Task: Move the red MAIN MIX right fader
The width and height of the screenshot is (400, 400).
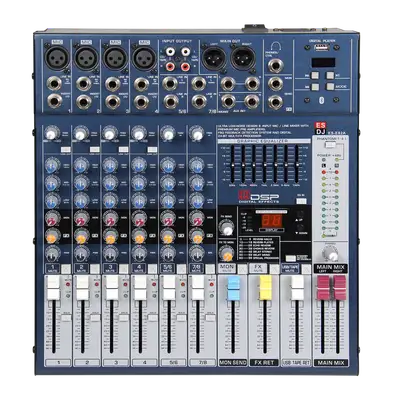Action: tap(339, 288)
